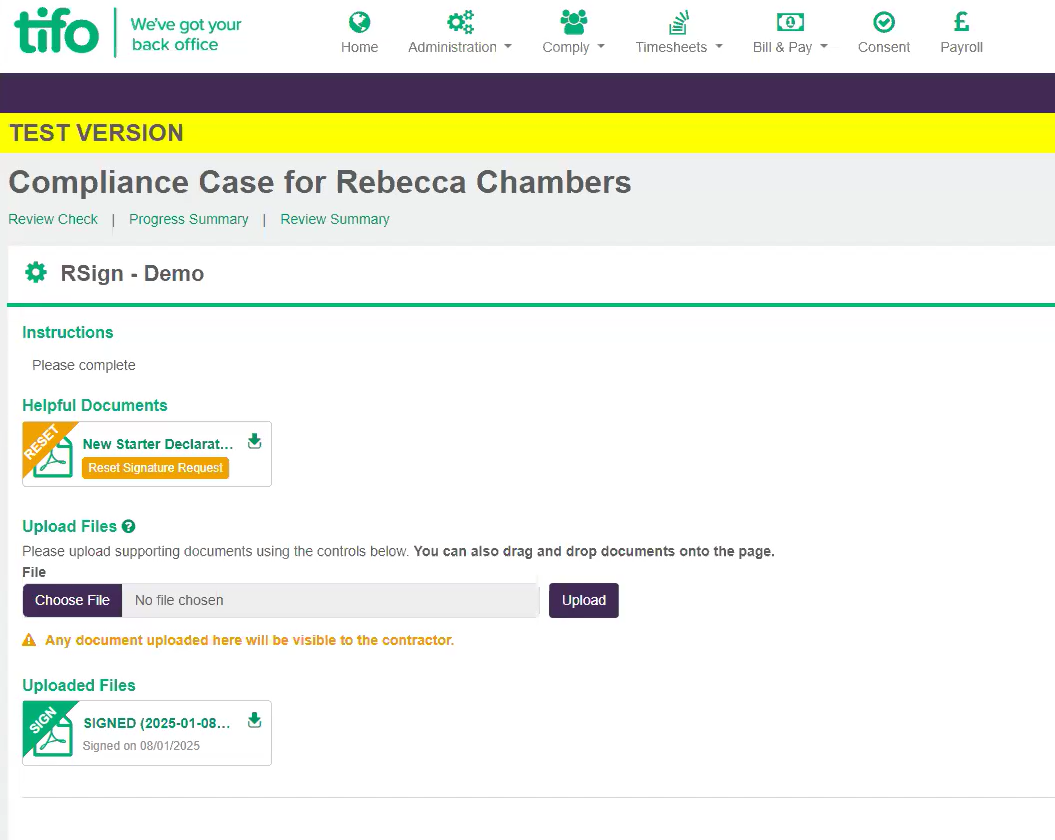This screenshot has height=840, width=1055.
Task: Open the Review Summary link
Action: pyautogui.click(x=335, y=219)
